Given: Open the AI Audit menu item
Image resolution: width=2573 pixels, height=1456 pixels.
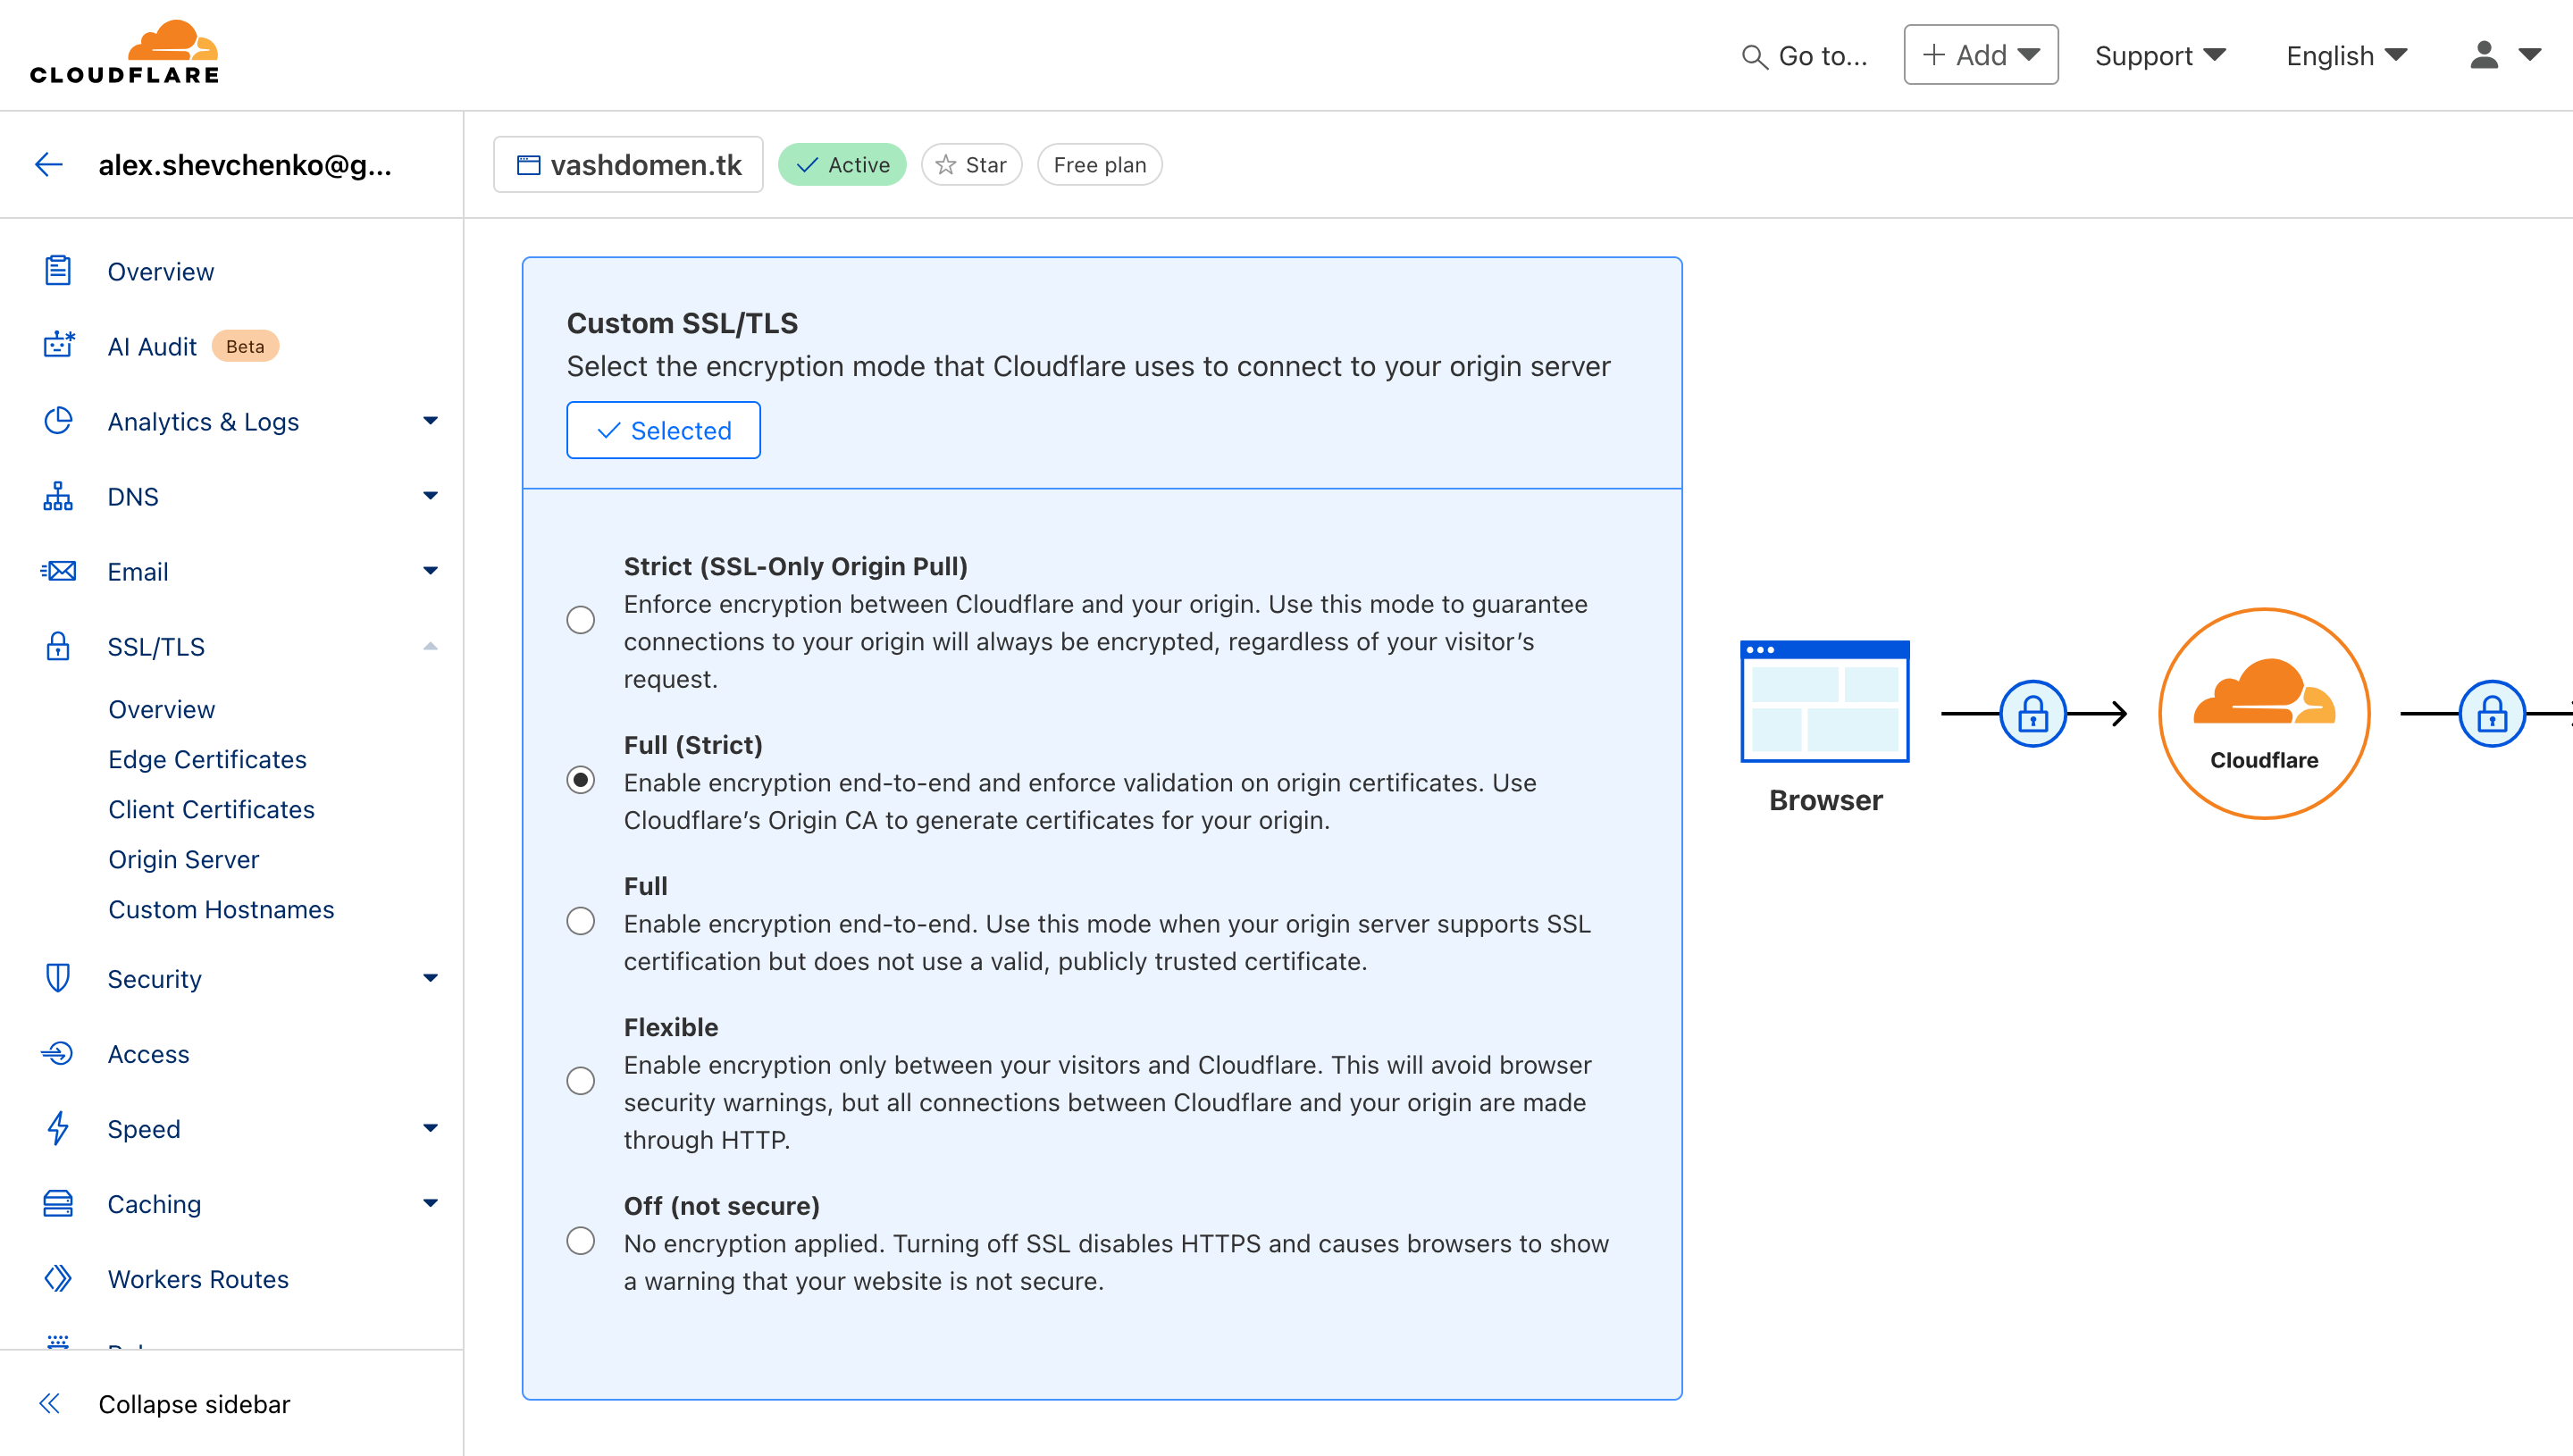Looking at the screenshot, I should pos(152,346).
